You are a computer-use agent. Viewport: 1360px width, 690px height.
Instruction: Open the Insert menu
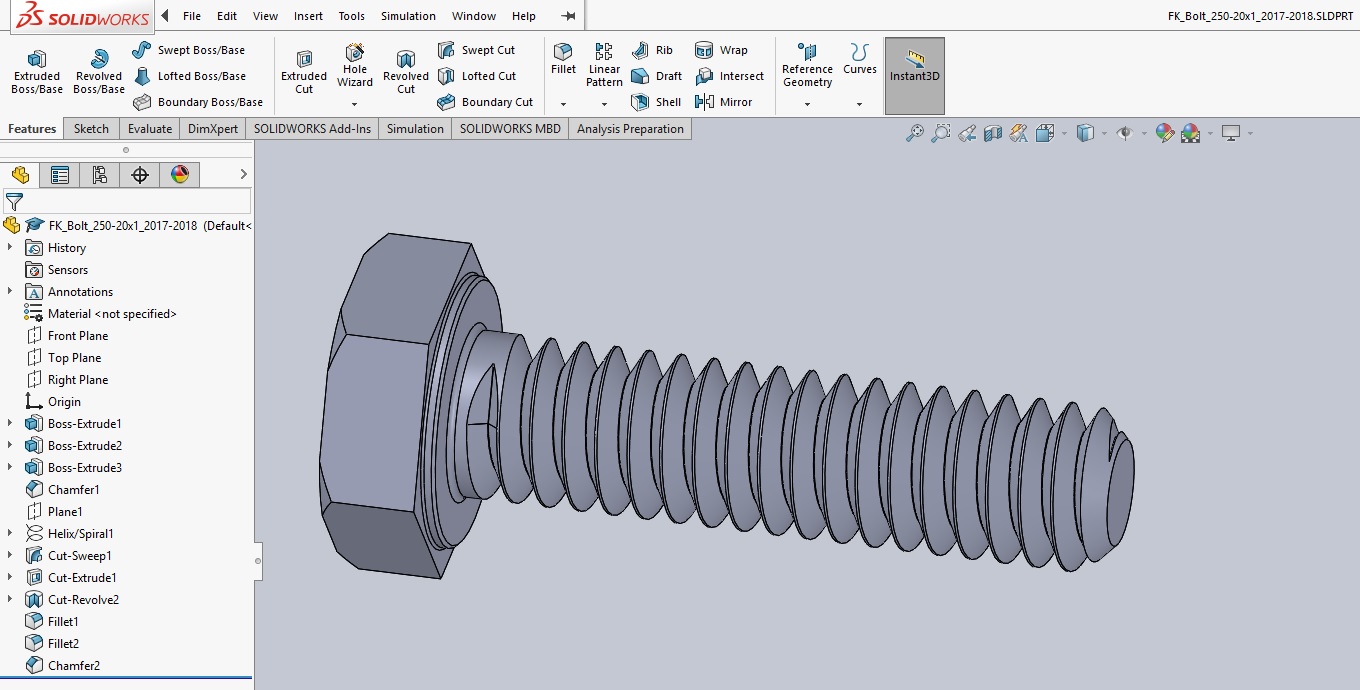pyautogui.click(x=308, y=16)
